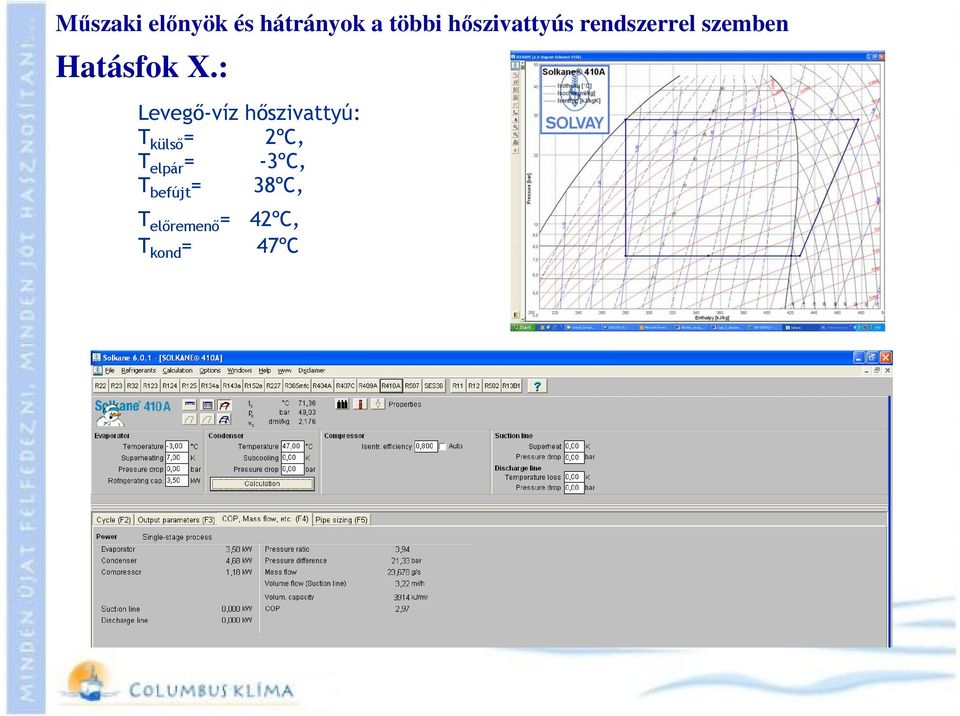Click the first greyed curve icon in lower row
This screenshot has height=716, width=960.
coord(190,419)
